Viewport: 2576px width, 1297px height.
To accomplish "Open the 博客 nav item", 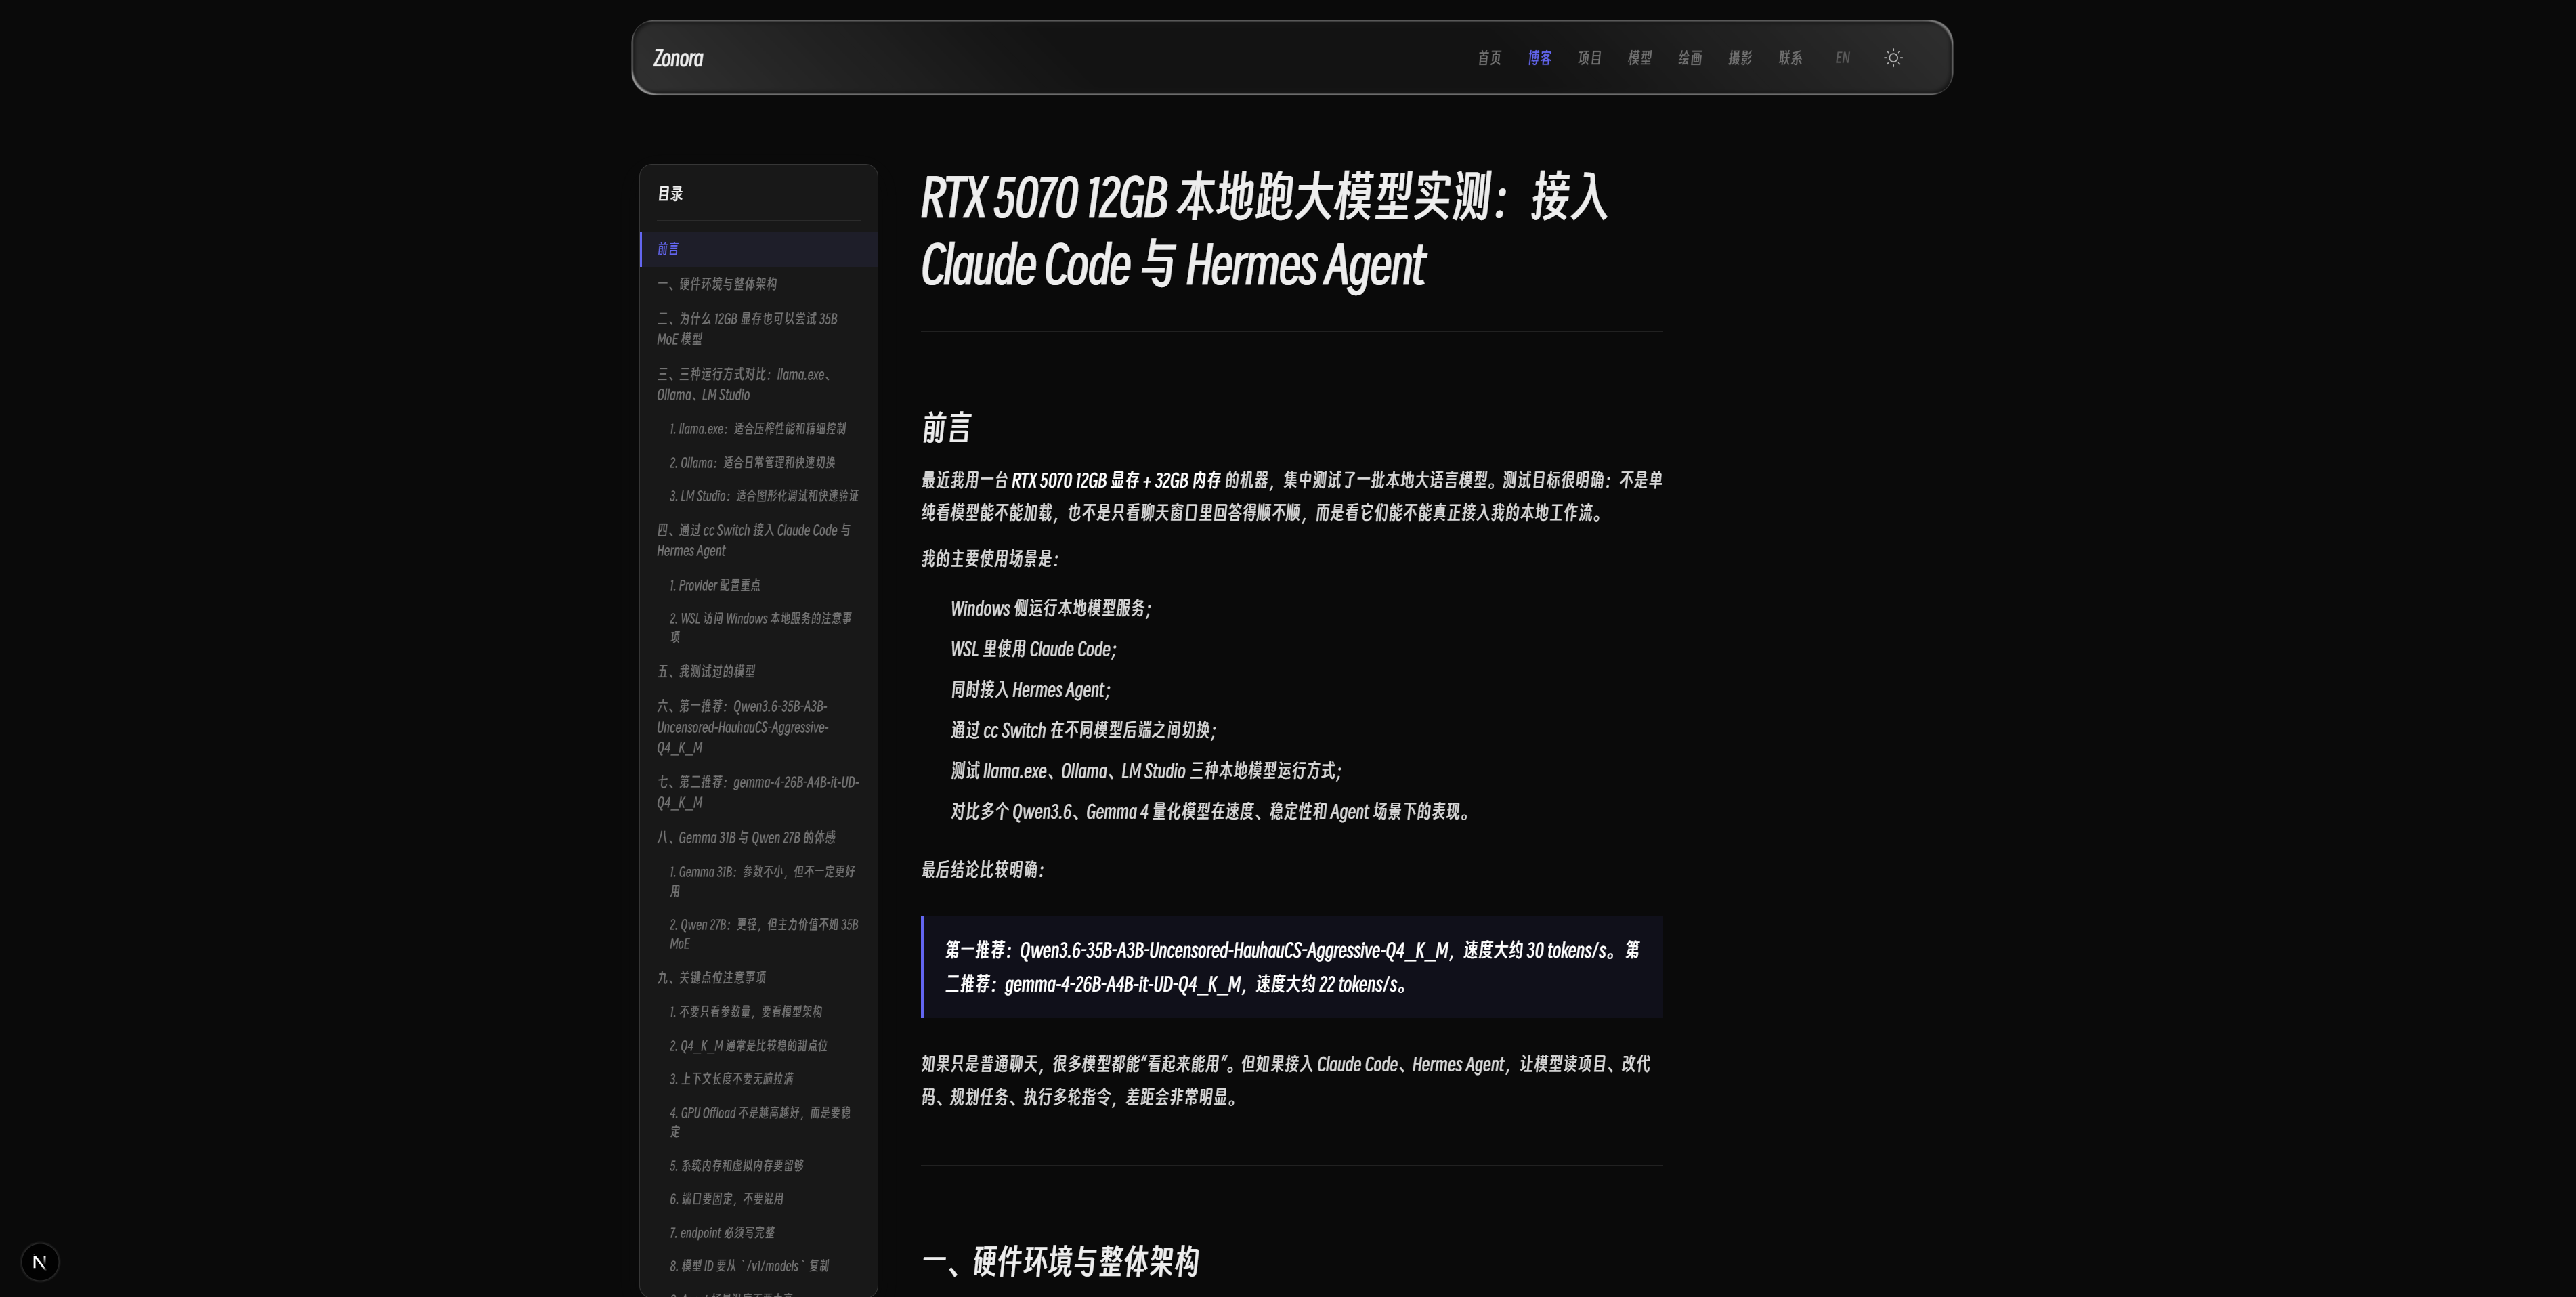I will click(1539, 58).
